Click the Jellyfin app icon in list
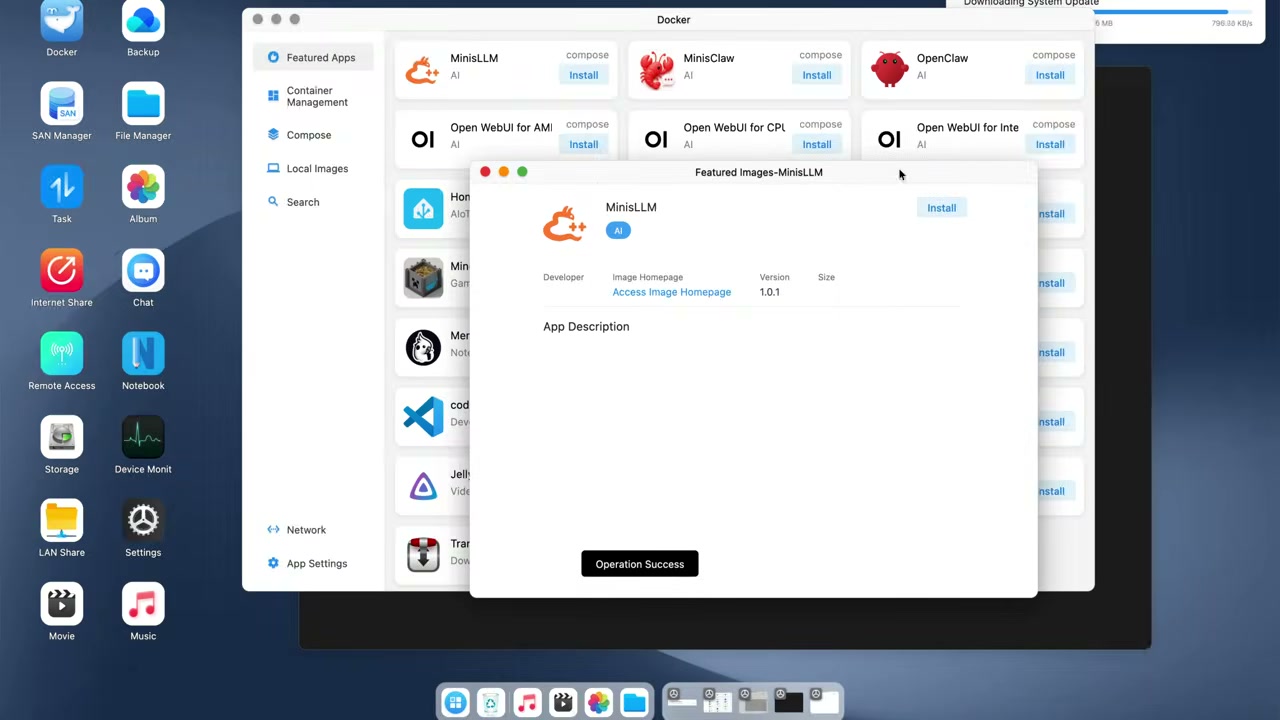This screenshot has height=720, width=1280. [x=423, y=486]
